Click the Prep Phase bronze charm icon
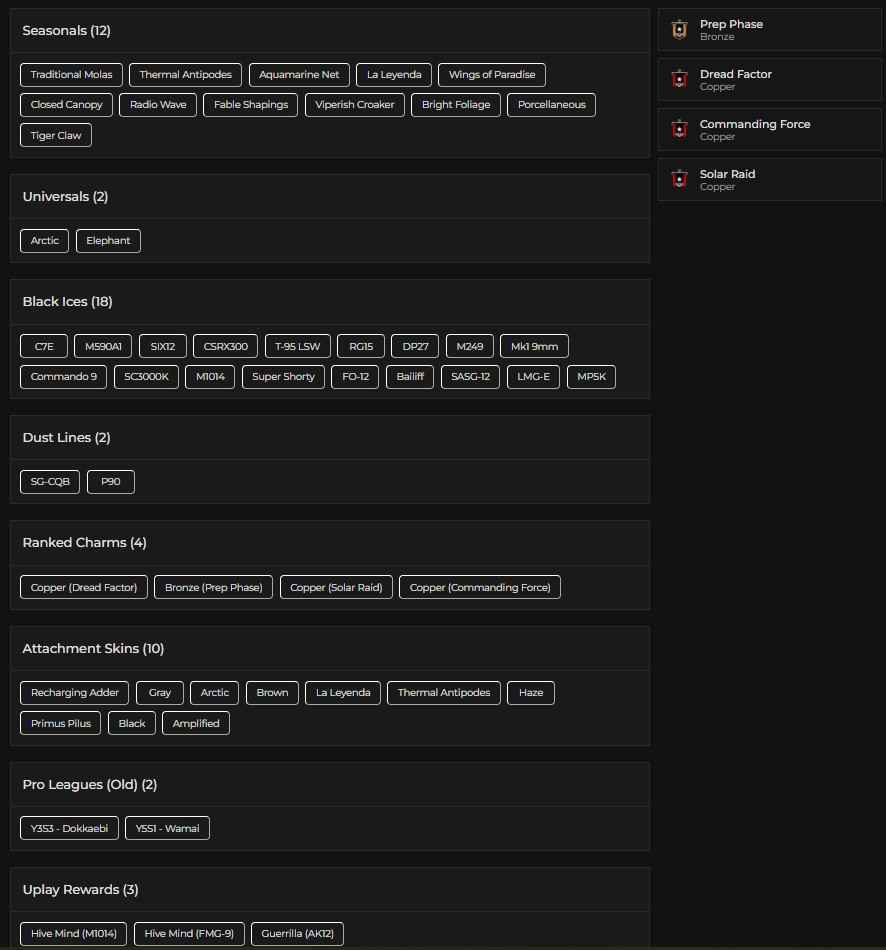This screenshot has height=950, width=886. tap(679, 29)
